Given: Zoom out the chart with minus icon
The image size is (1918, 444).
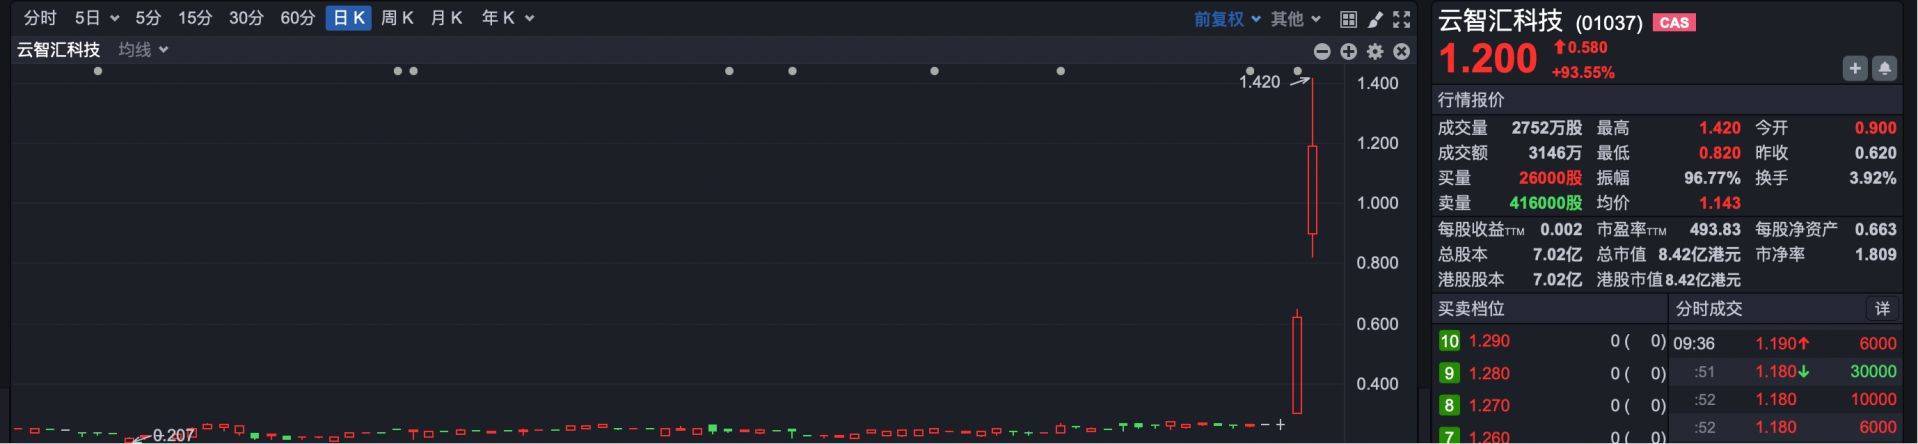Looking at the screenshot, I should tap(1322, 51).
